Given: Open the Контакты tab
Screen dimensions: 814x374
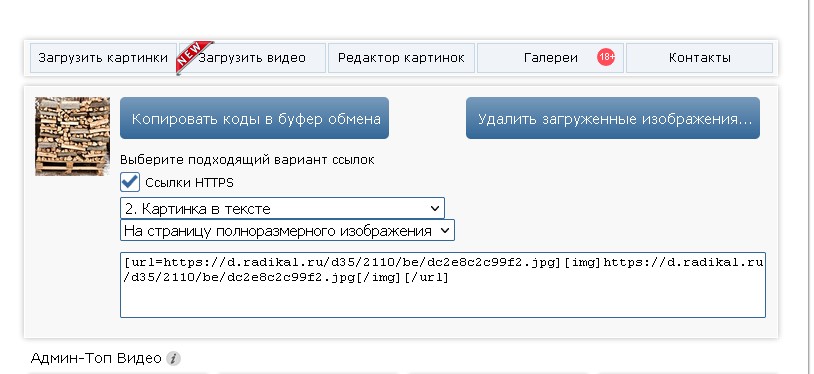Looking at the screenshot, I should (699, 58).
